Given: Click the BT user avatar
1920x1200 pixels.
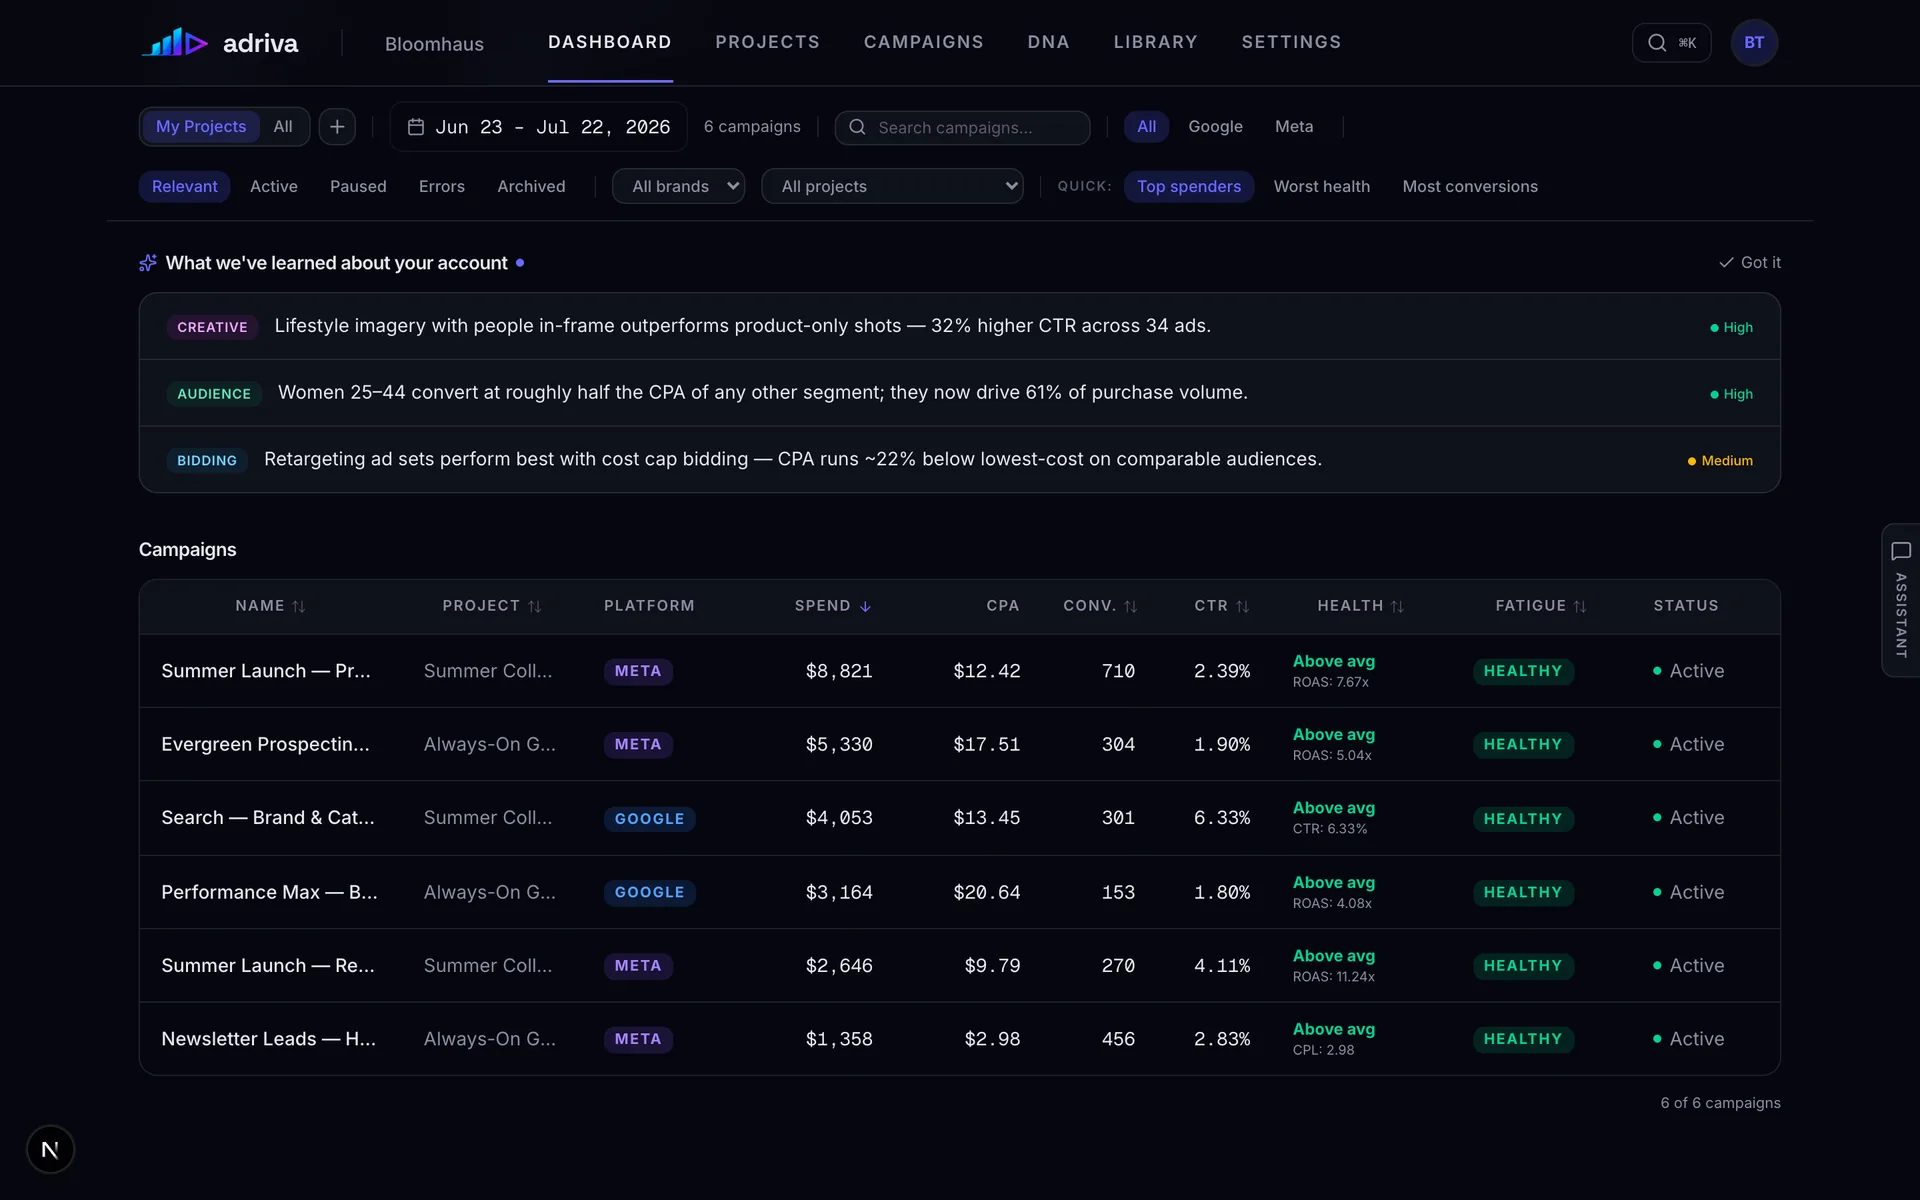Looking at the screenshot, I should point(1754,43).
